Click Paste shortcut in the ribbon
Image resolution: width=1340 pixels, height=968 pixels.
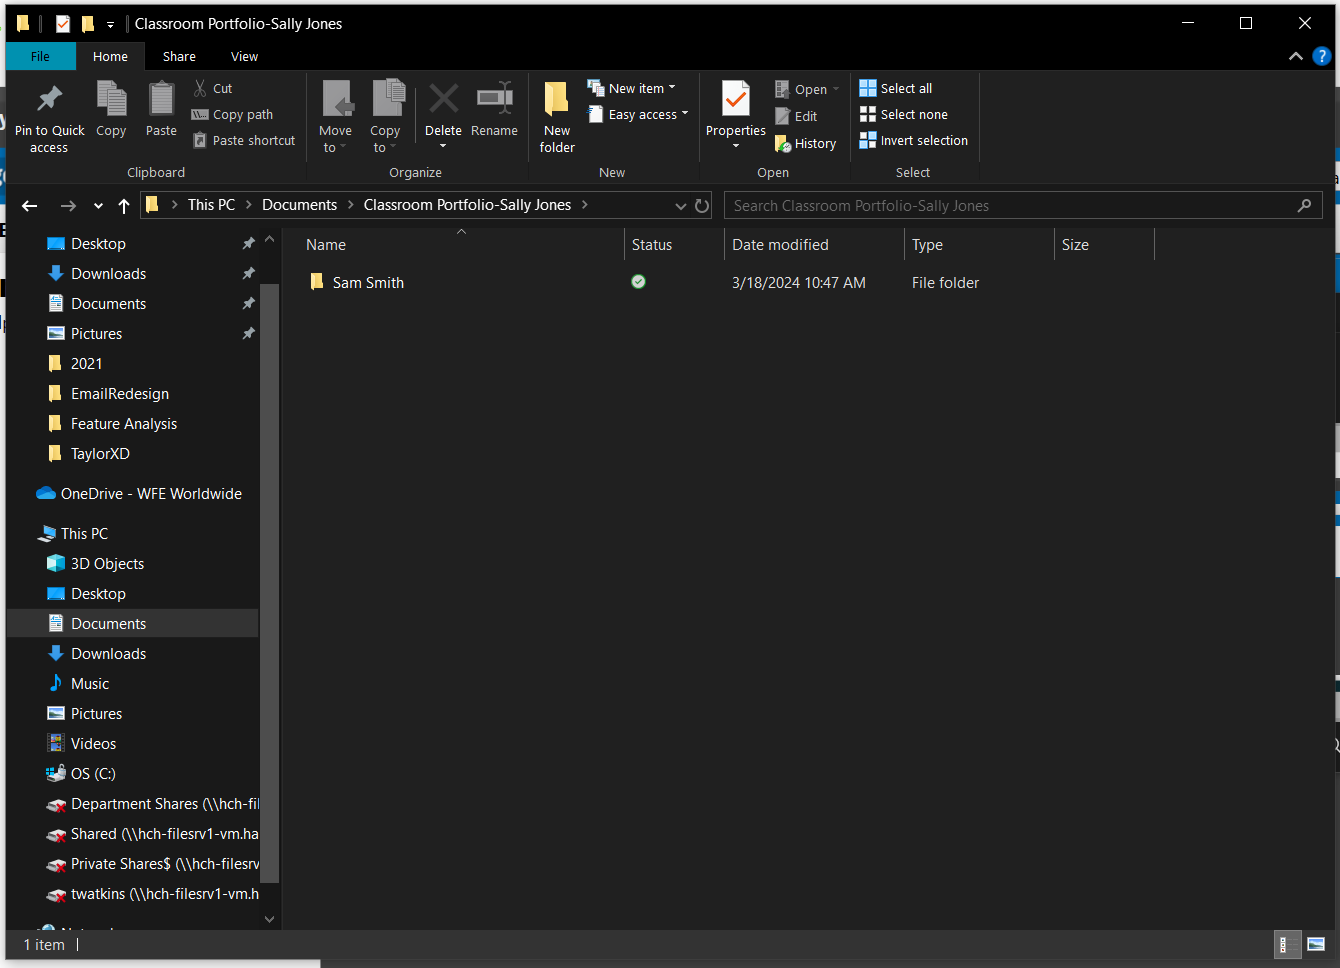(x=244, y=140)
